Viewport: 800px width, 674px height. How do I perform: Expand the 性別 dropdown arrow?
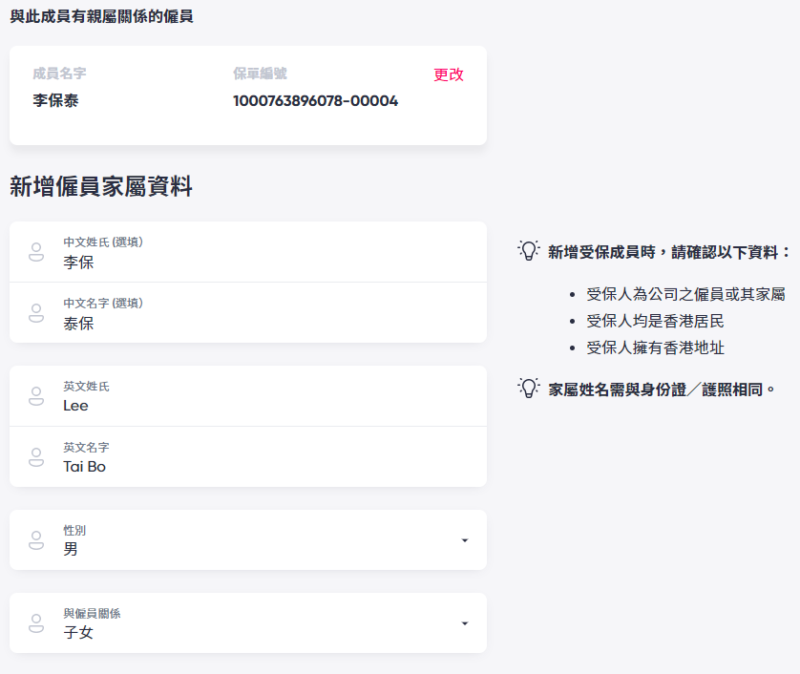click(464, 541)
